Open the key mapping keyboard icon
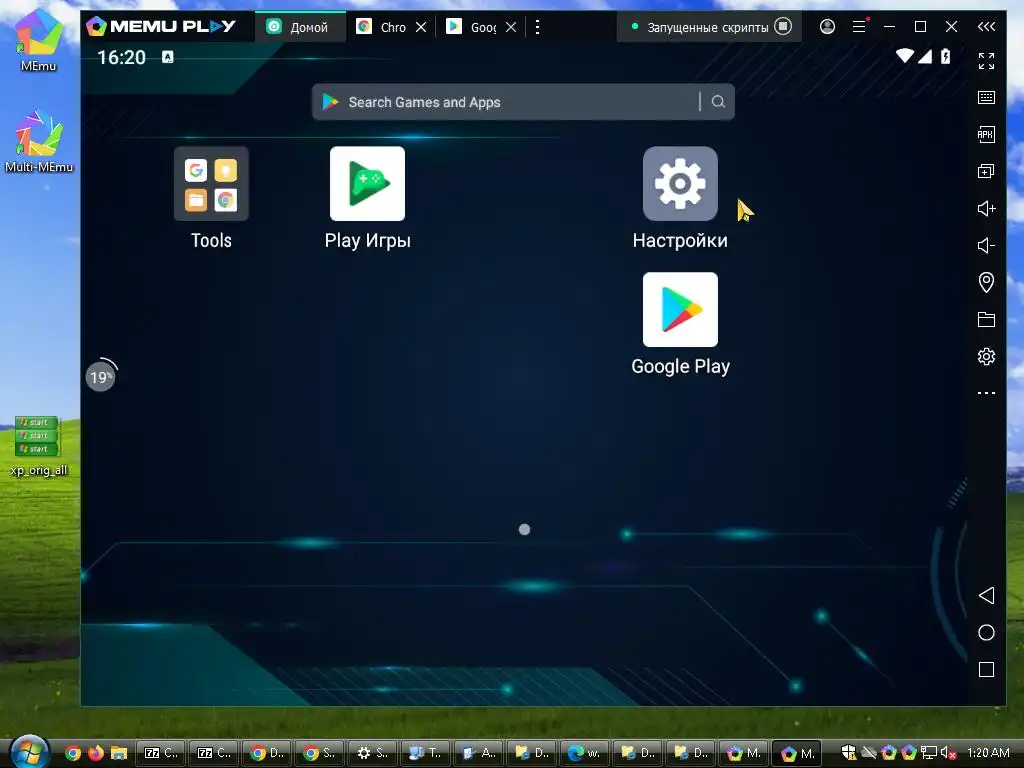This screenshot has height=768, width=1024. click(x=986, y=97)
